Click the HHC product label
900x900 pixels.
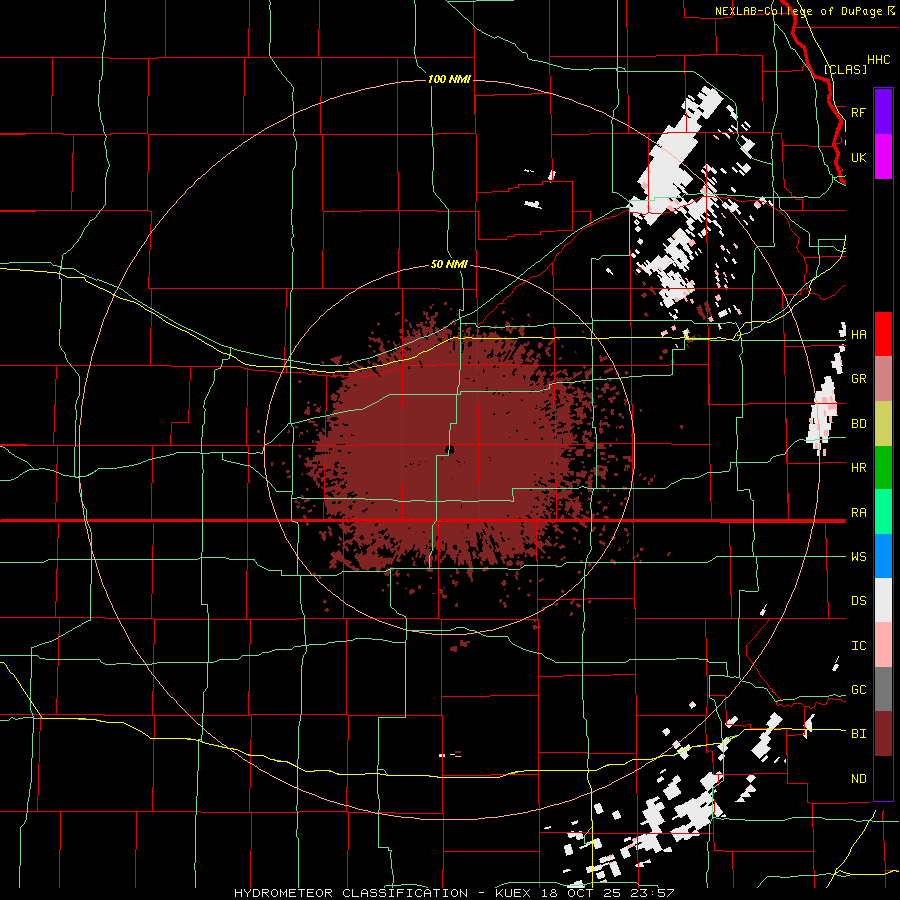pyautogui.click(x=878, y=60)
